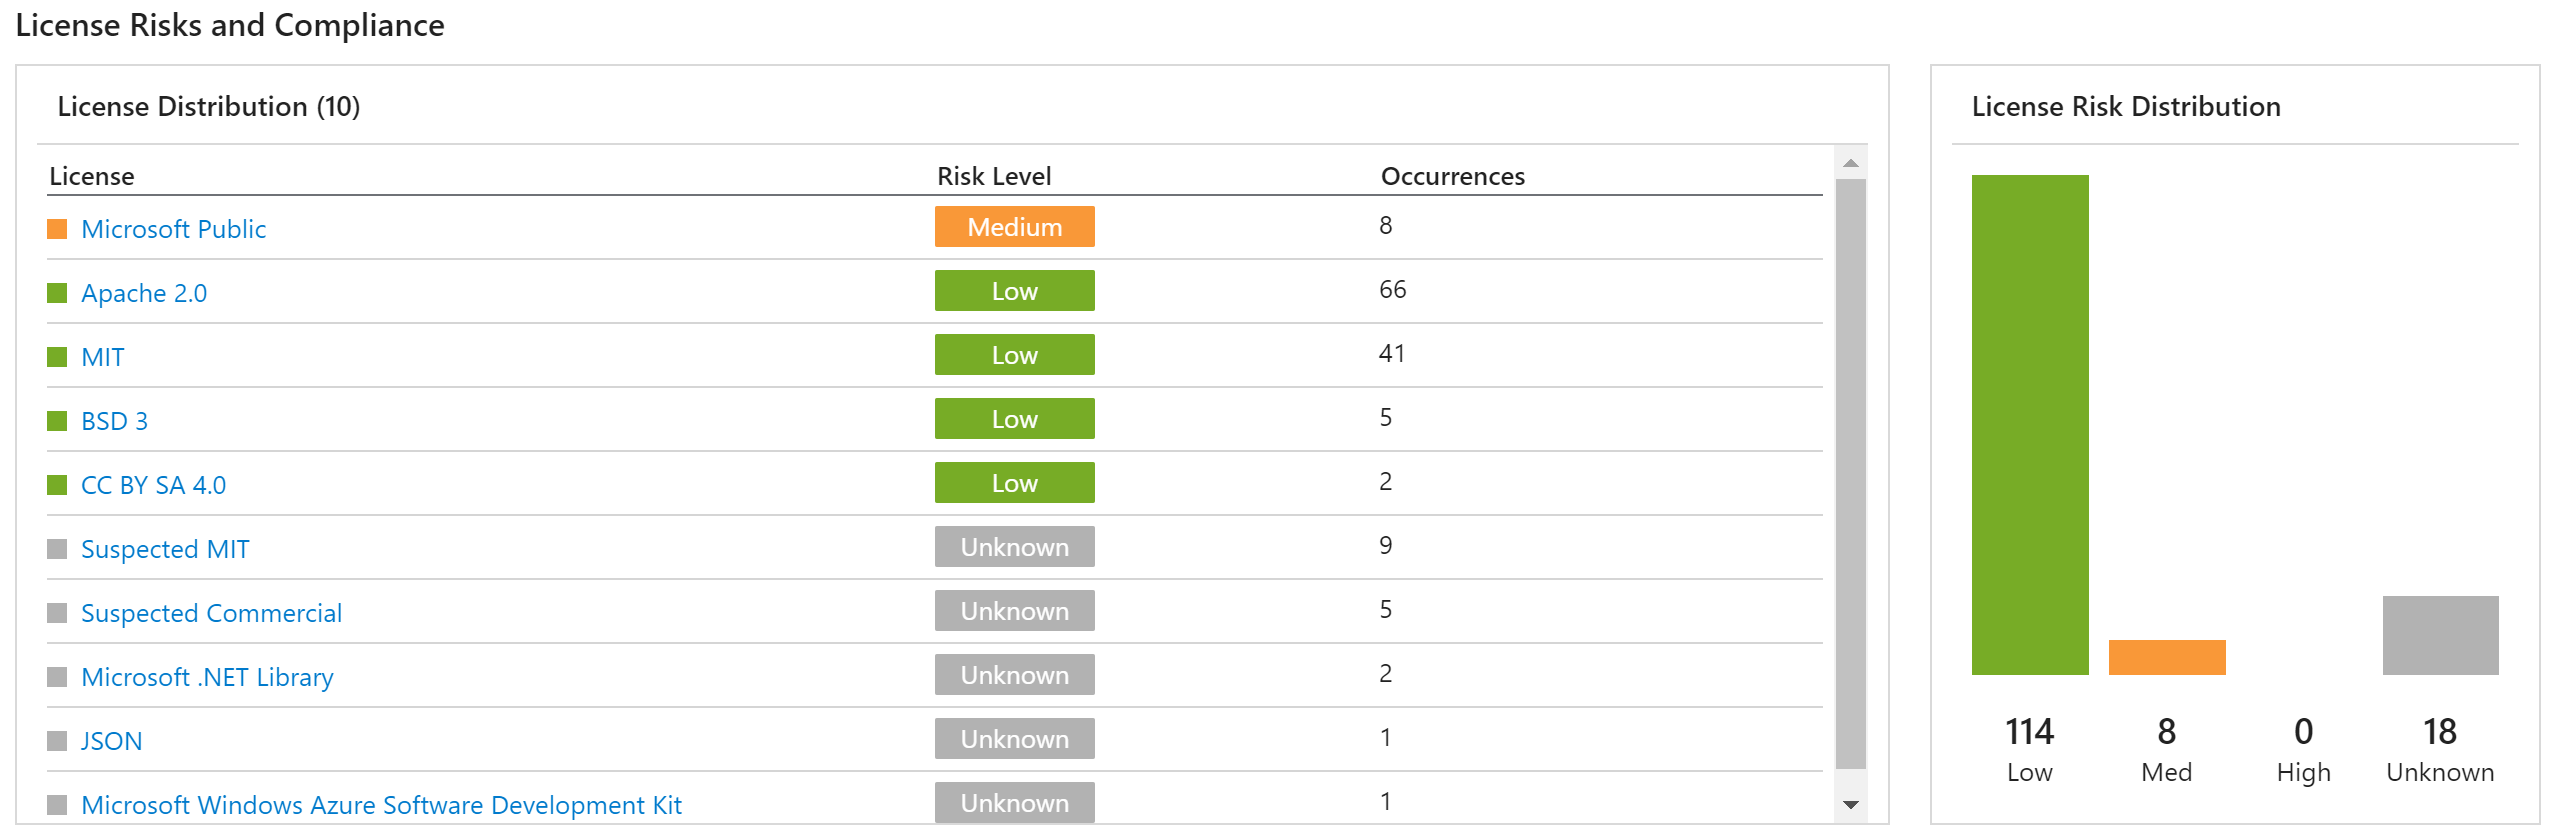
Task: Click the gray swatch beside Microsoft .NET Library
Action: coord(57,677)
